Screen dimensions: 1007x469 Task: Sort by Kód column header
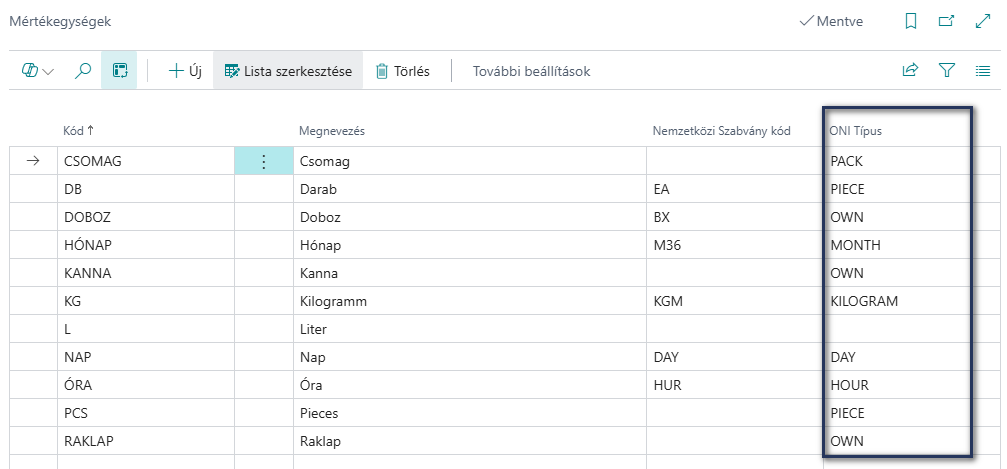79,130
